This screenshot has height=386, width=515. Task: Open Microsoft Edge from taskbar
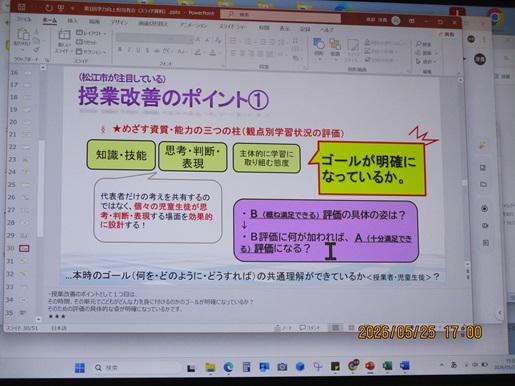pos(228,367)
